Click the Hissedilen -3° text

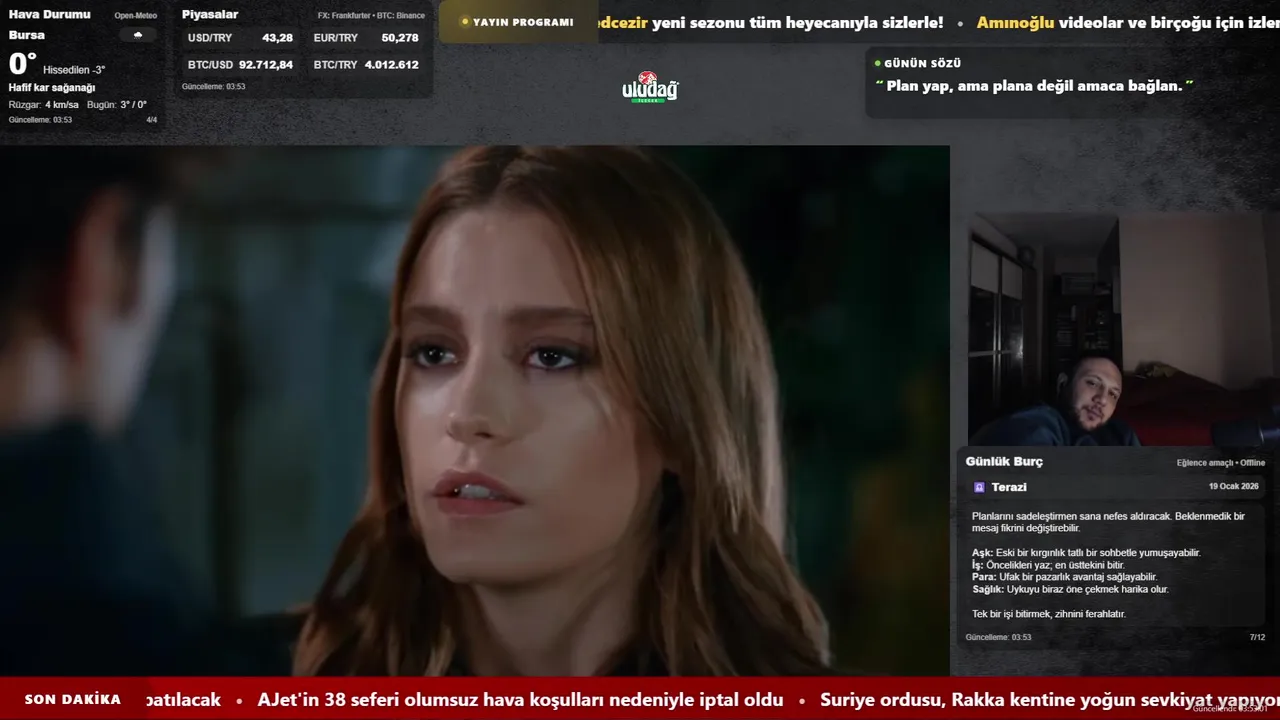(x=74, y=70)
